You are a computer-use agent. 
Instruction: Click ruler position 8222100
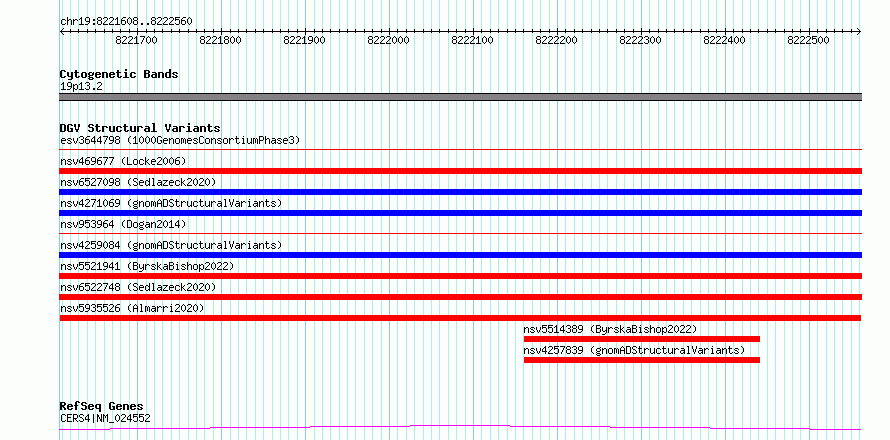click(473, 40)
